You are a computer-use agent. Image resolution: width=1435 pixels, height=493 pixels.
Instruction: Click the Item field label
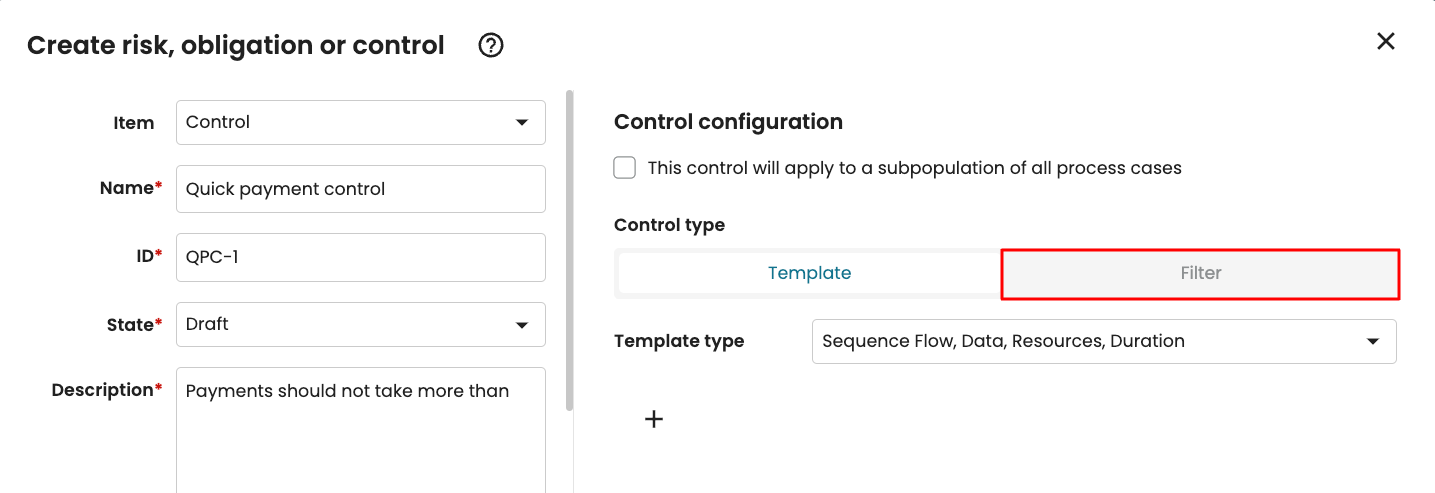(134, 123)
